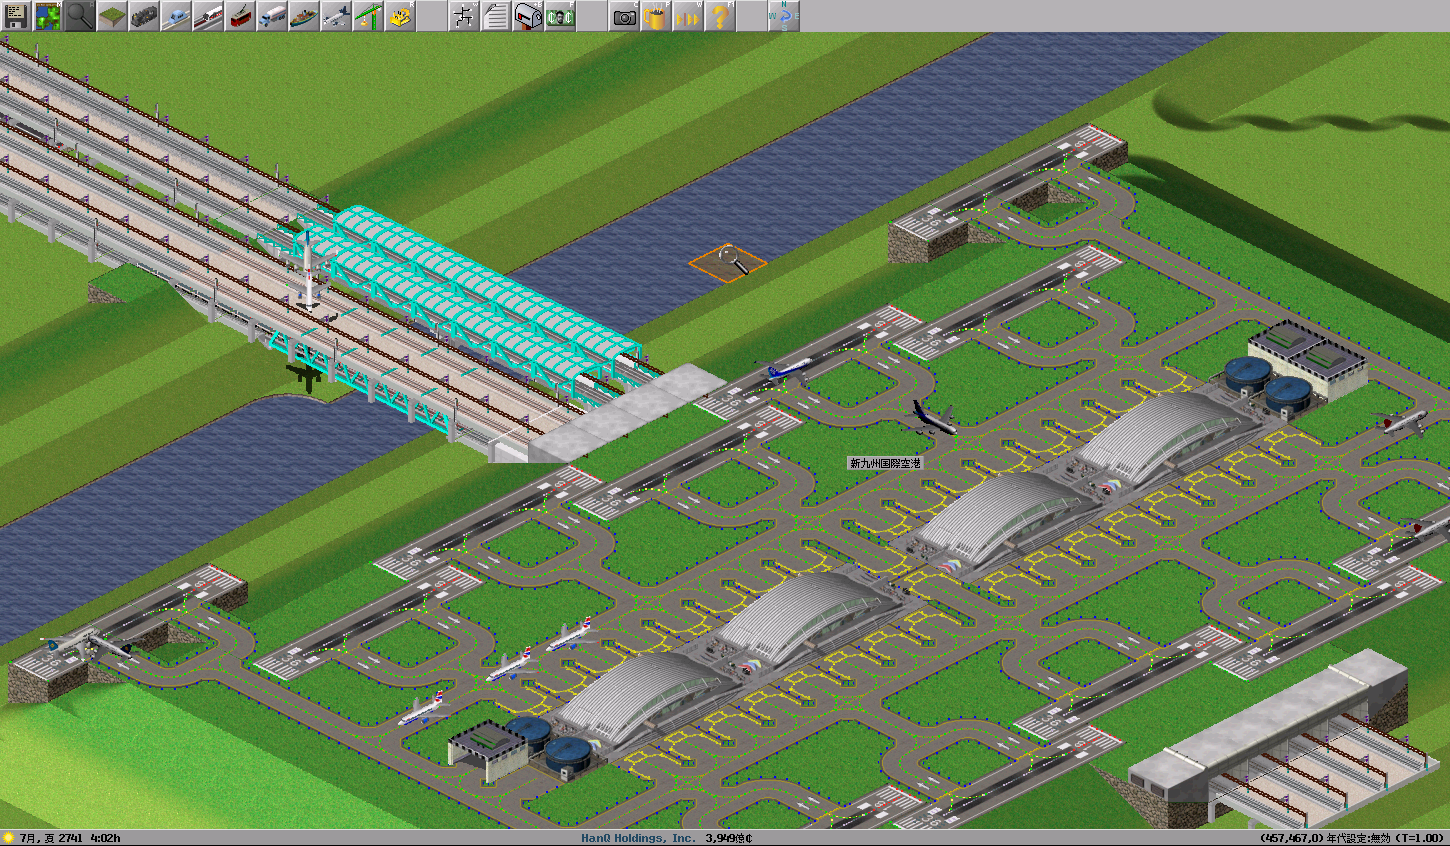Click the coordinates '(457,467,0)' in status bar
This screenshot has width=1450, height=846.
[x=1291, y=838]
